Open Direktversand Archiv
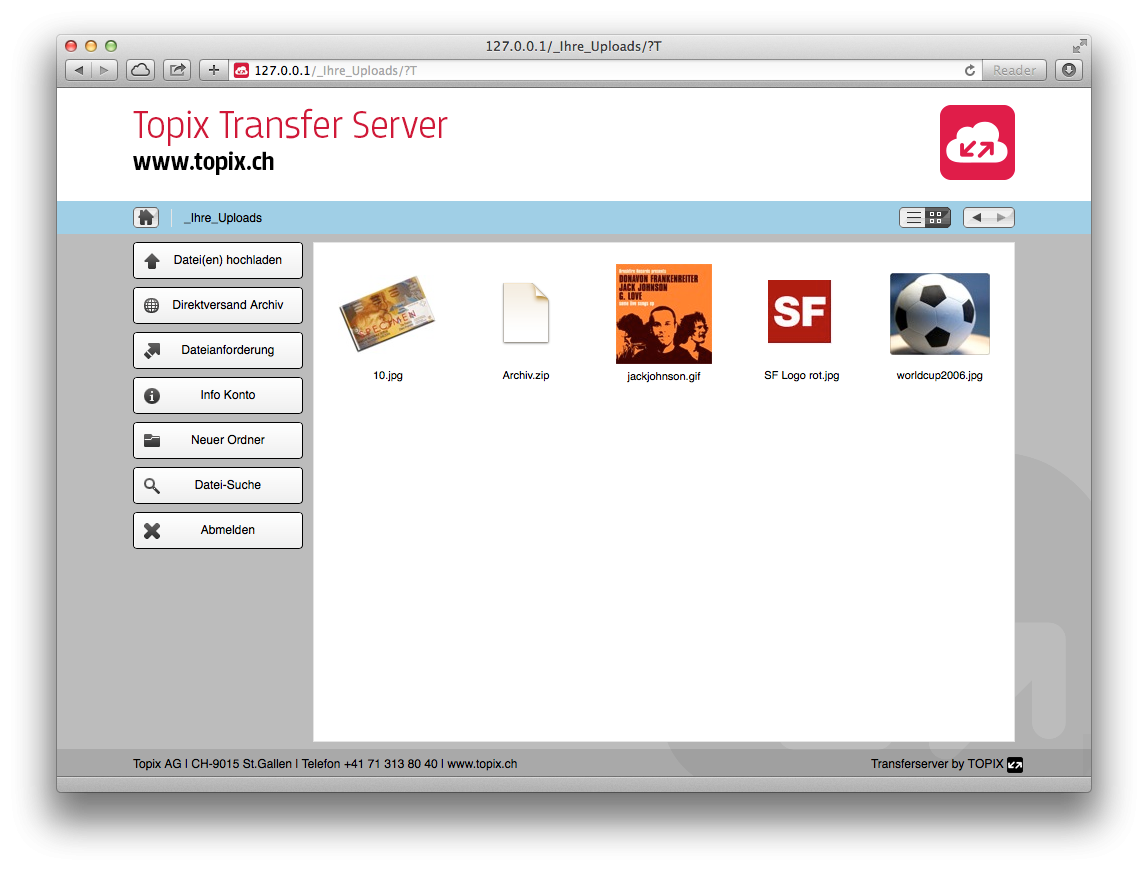This screenshot has width=1148, height=871. coord(217,305)
